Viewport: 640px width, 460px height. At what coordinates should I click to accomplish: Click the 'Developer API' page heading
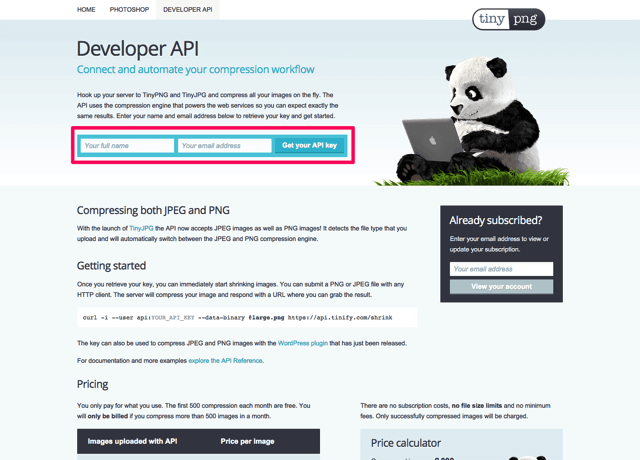pyautogui.click(x=138, y=49)
